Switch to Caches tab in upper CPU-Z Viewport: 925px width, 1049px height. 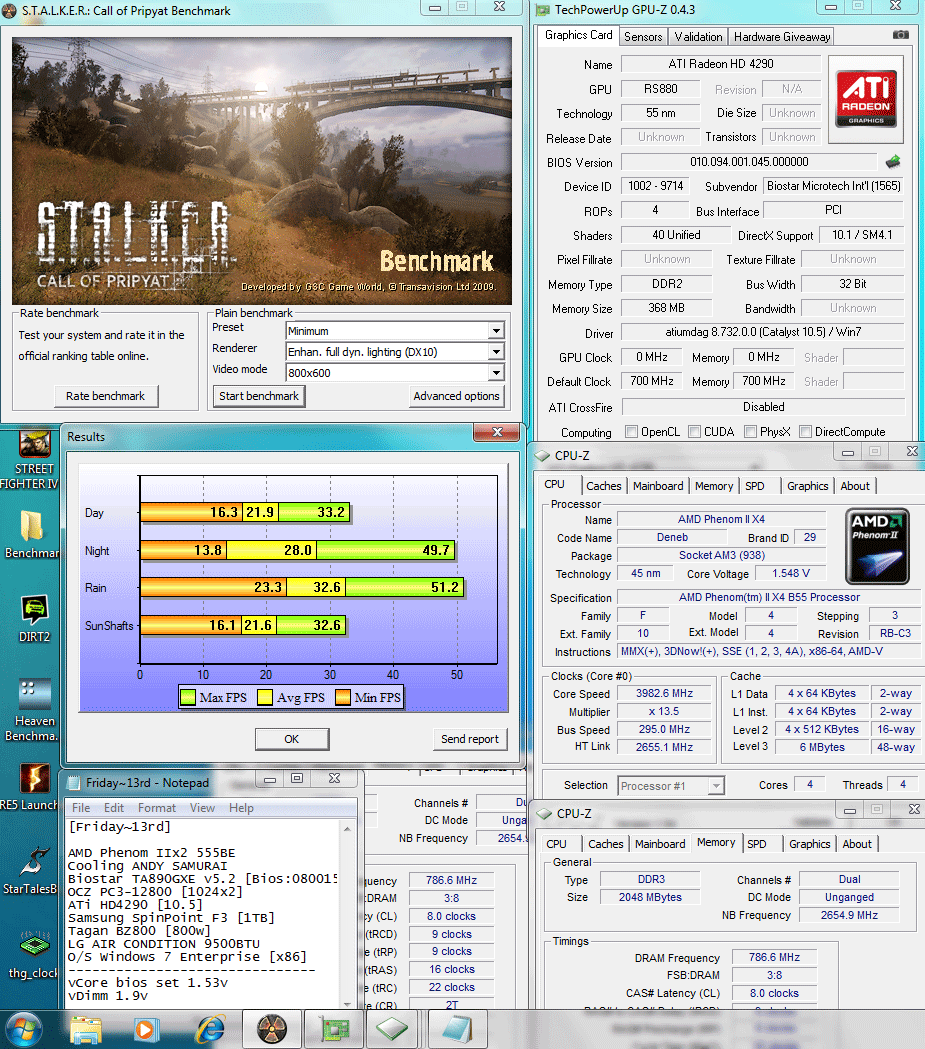click(603, 486)
